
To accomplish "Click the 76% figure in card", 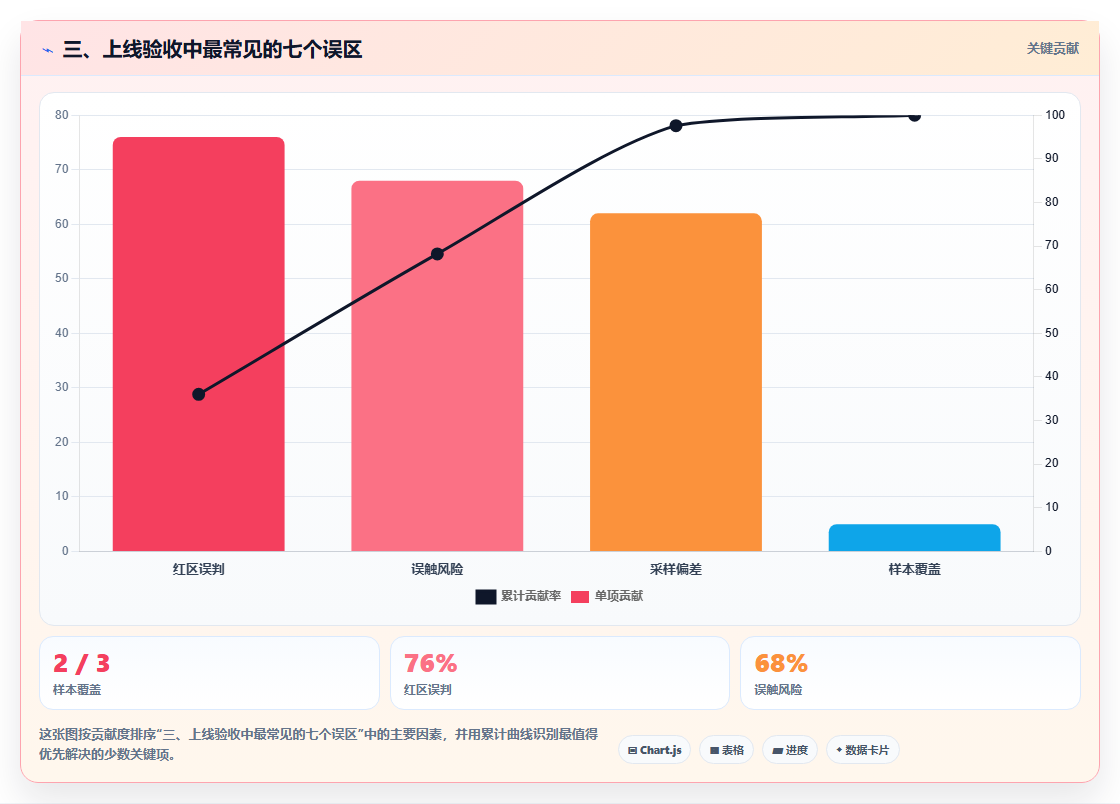I will click(430, 663).
